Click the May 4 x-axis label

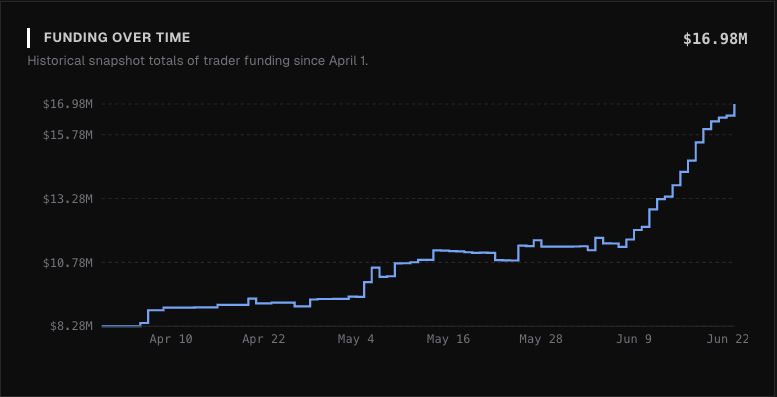click(356, 339)
